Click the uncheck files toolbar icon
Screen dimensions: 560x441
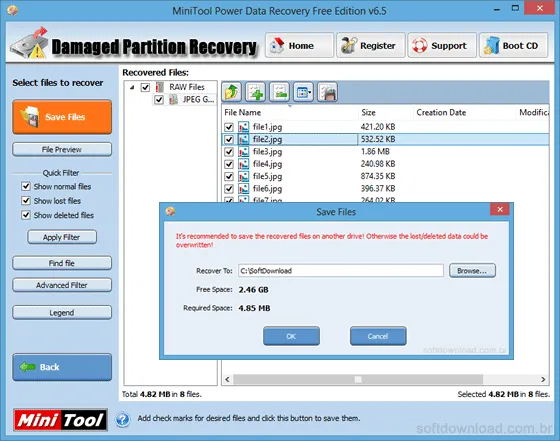click(279, 92)
